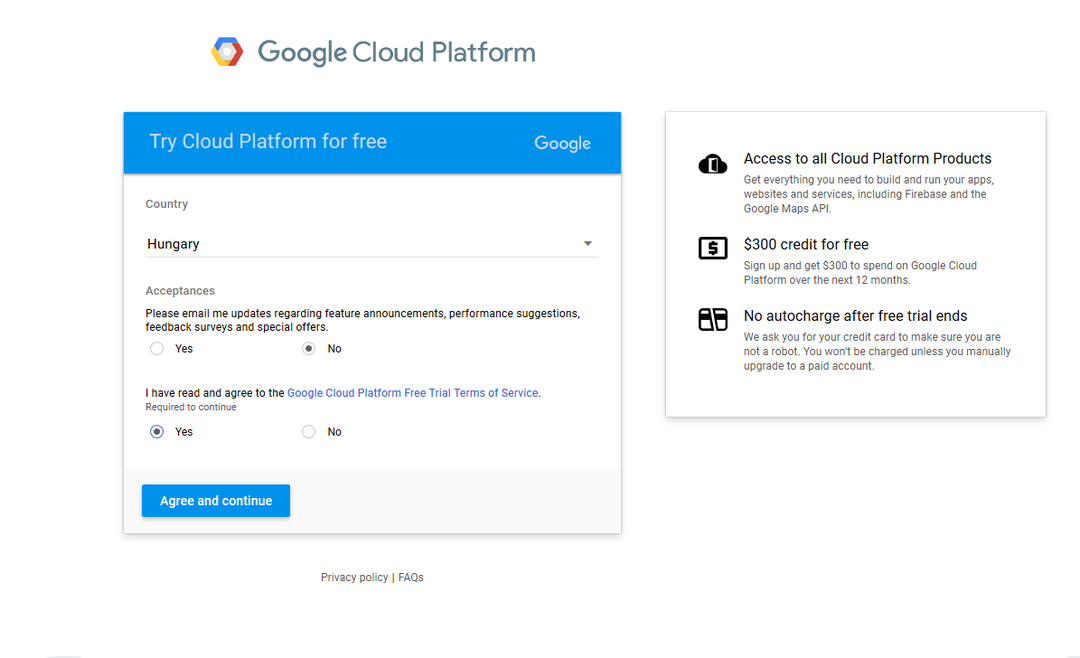Click the 'Try Cloud Platform for free' heading
This screenshot has height=658, width=1080.
(x=268, y=141)
